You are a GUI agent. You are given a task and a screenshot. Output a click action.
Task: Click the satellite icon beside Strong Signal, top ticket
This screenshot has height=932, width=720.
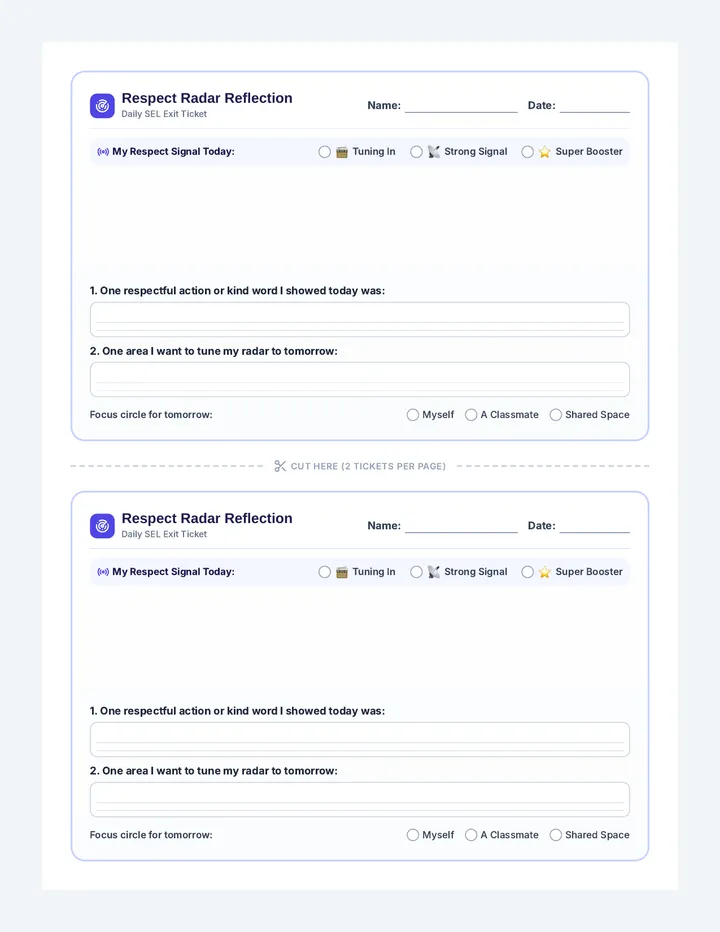[x=434, y=152]
